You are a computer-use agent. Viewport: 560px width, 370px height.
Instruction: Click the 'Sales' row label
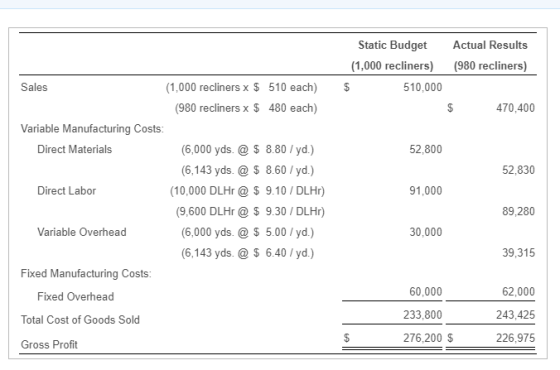pyautogui.click(x=34, y=87)
